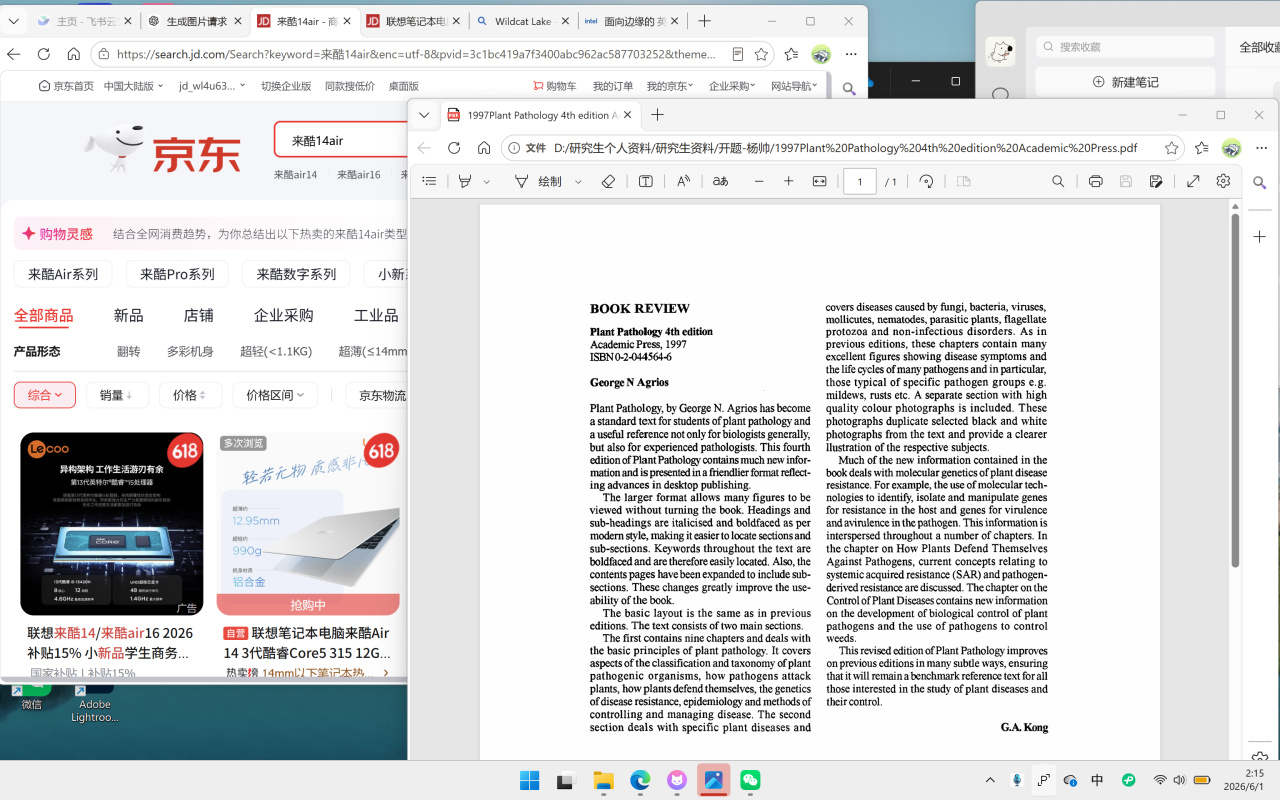Viewport: 1280px width, 800px height.
Task: Click the PDF search magnifier icon
Action: tap(1058, 181)
